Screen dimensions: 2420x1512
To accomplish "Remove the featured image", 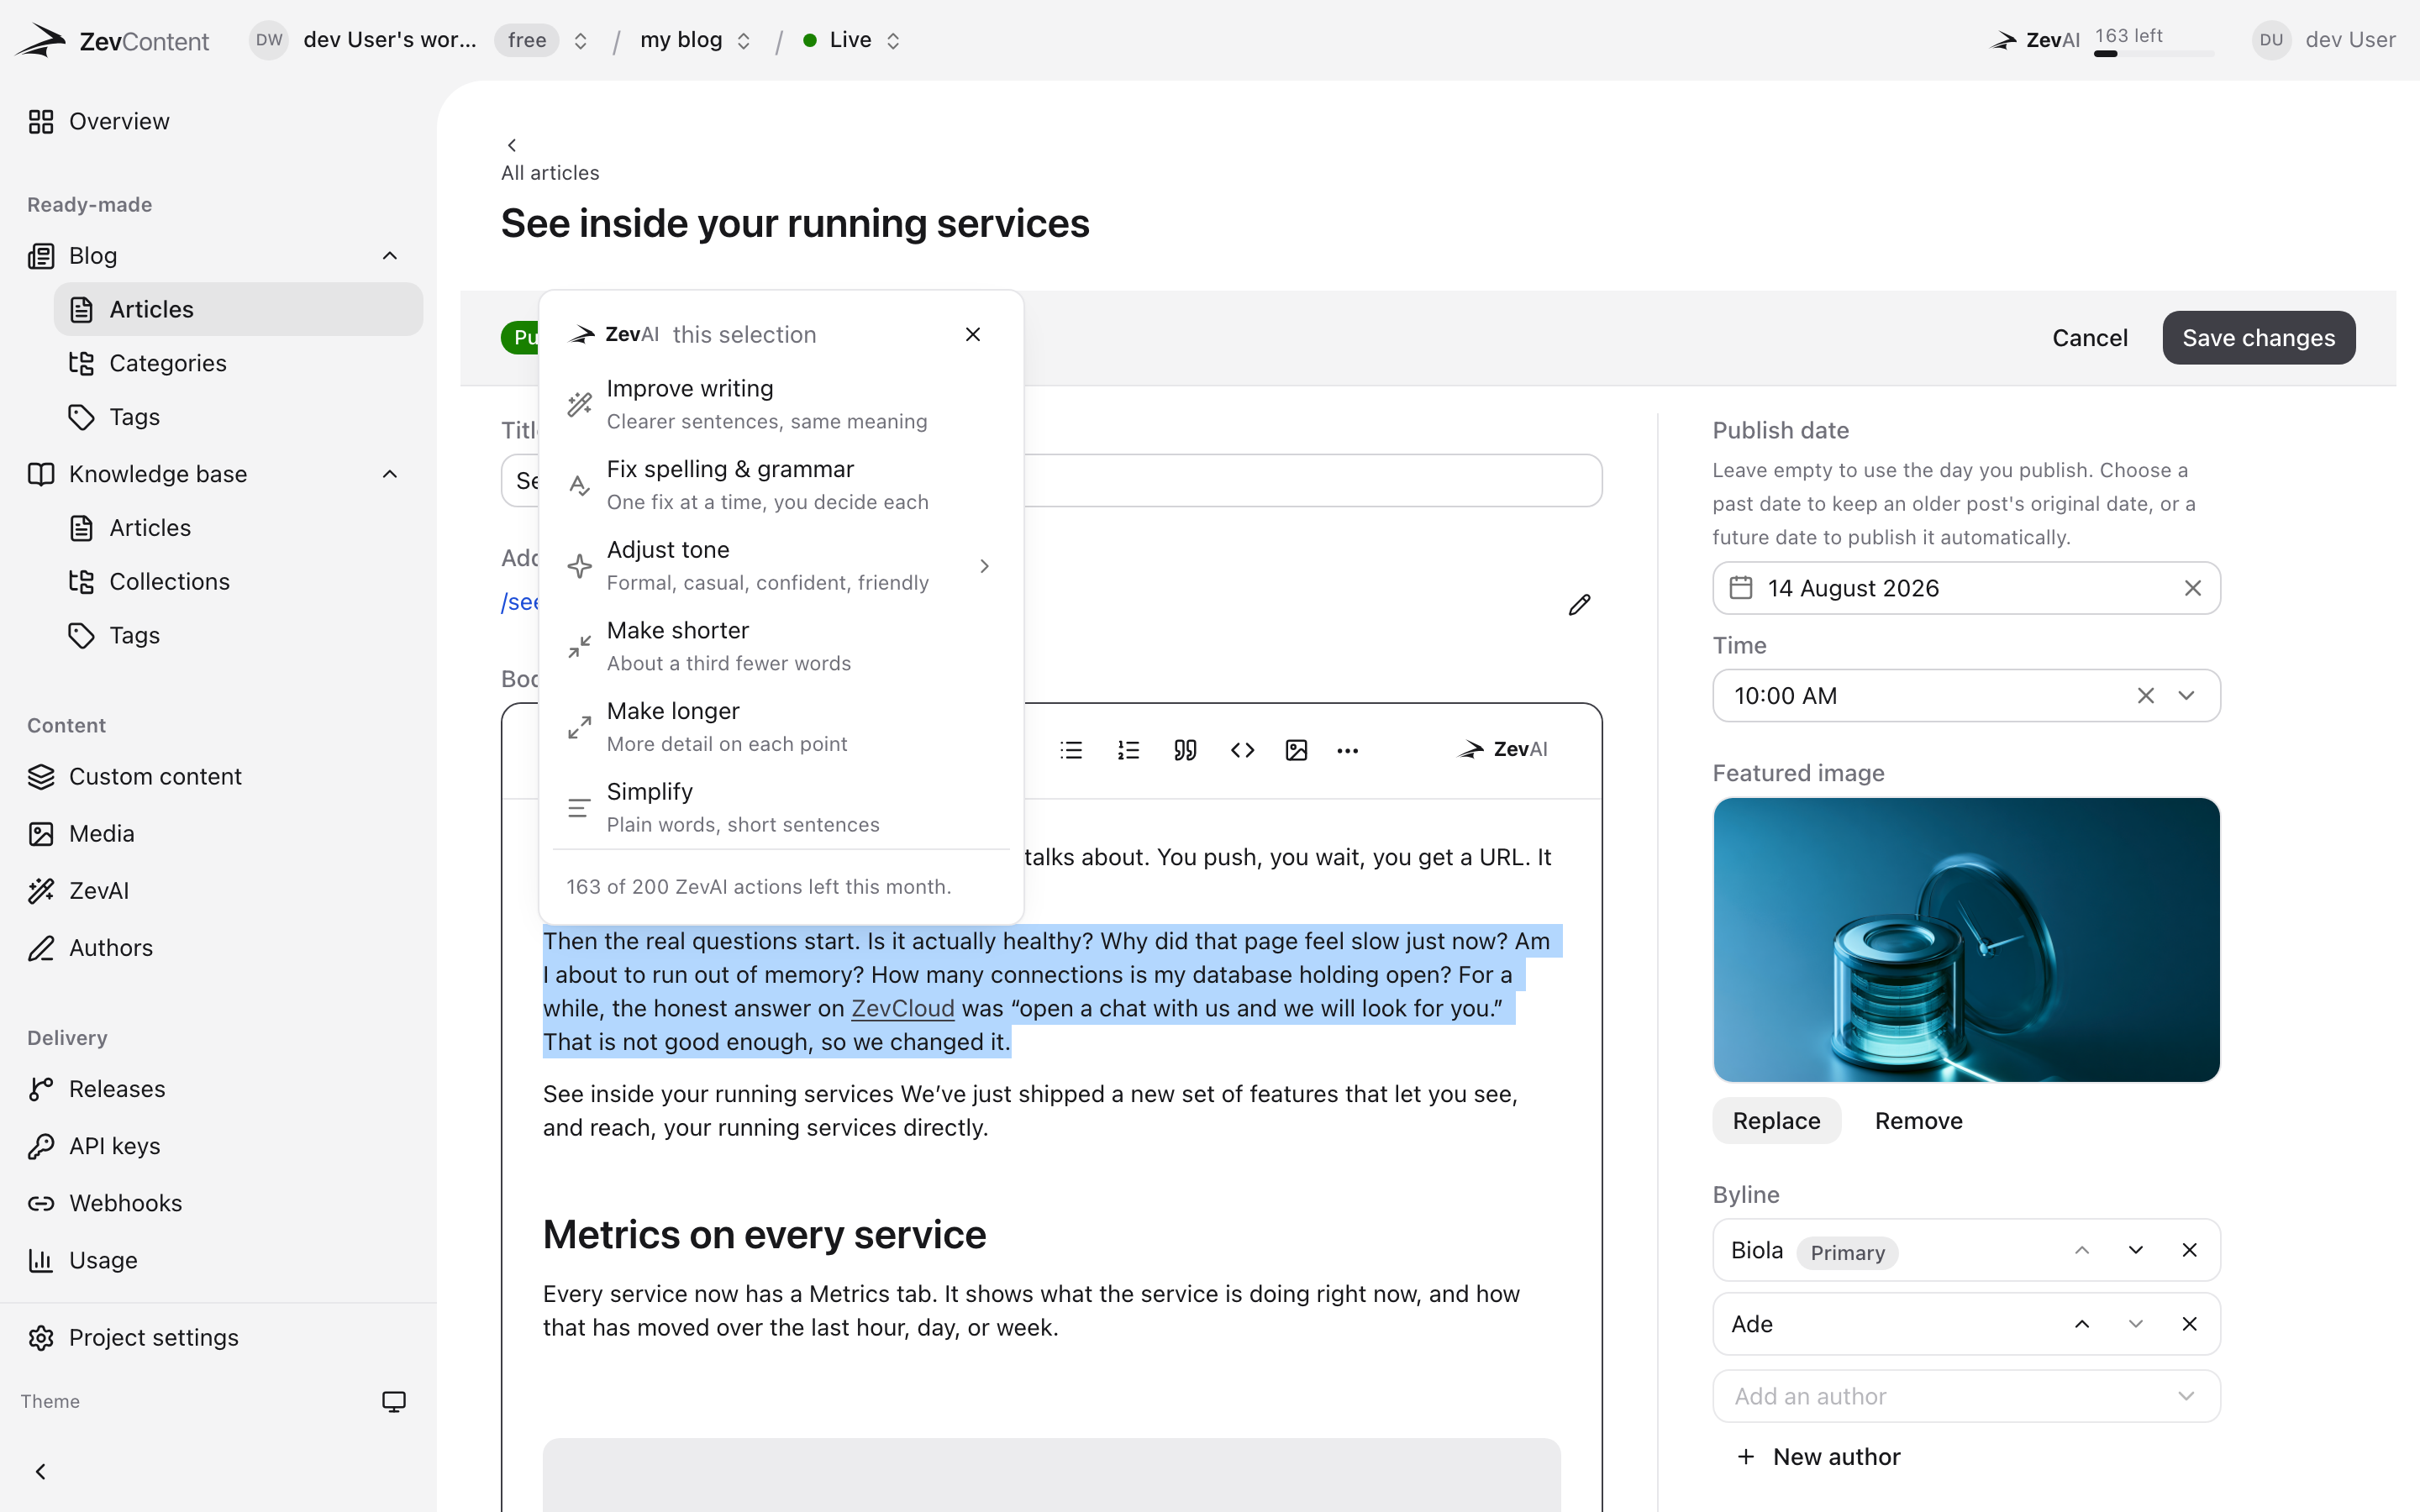I will coord(1918,1121).
